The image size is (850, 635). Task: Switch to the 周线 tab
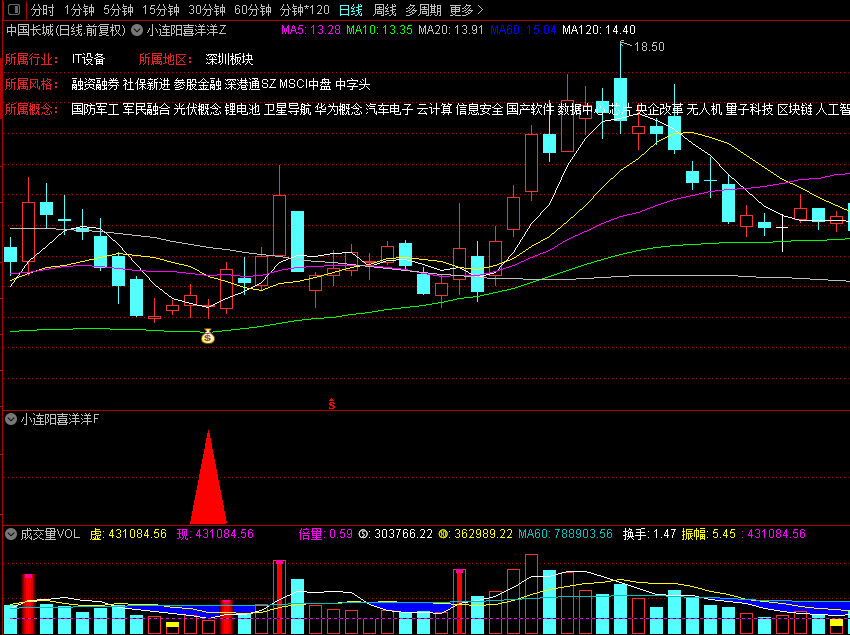coord(385,10)
